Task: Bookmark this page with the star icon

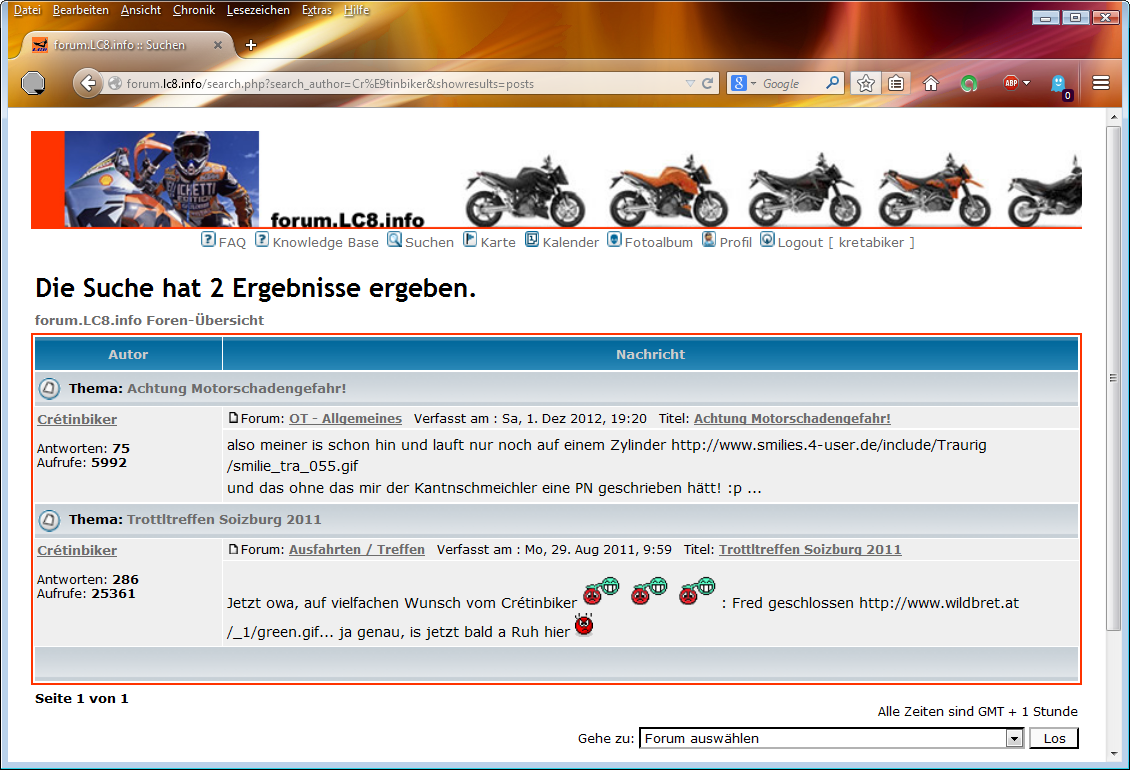Action: click(865, 84)
